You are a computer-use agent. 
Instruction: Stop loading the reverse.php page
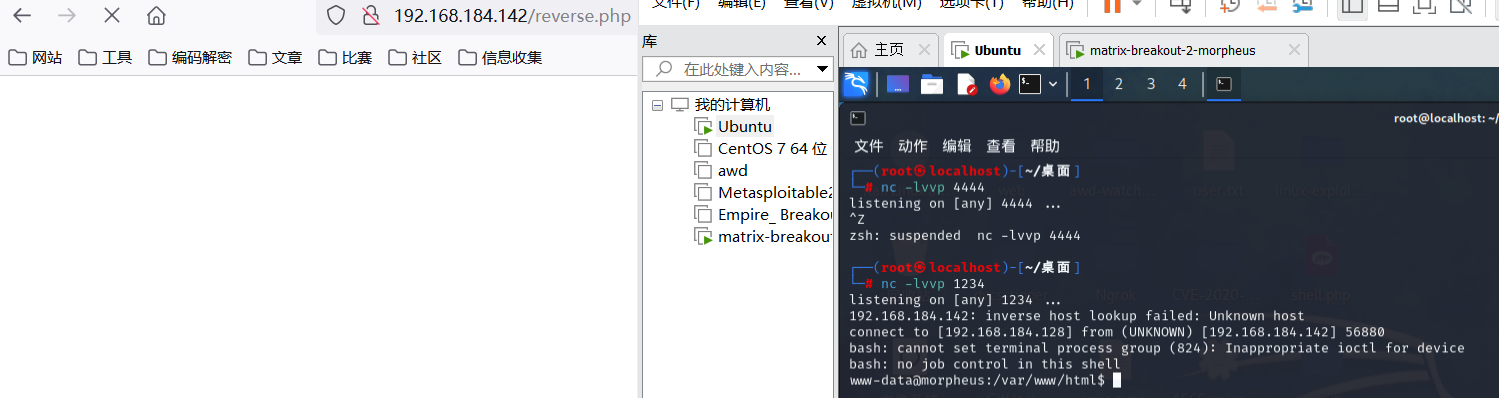112,16
